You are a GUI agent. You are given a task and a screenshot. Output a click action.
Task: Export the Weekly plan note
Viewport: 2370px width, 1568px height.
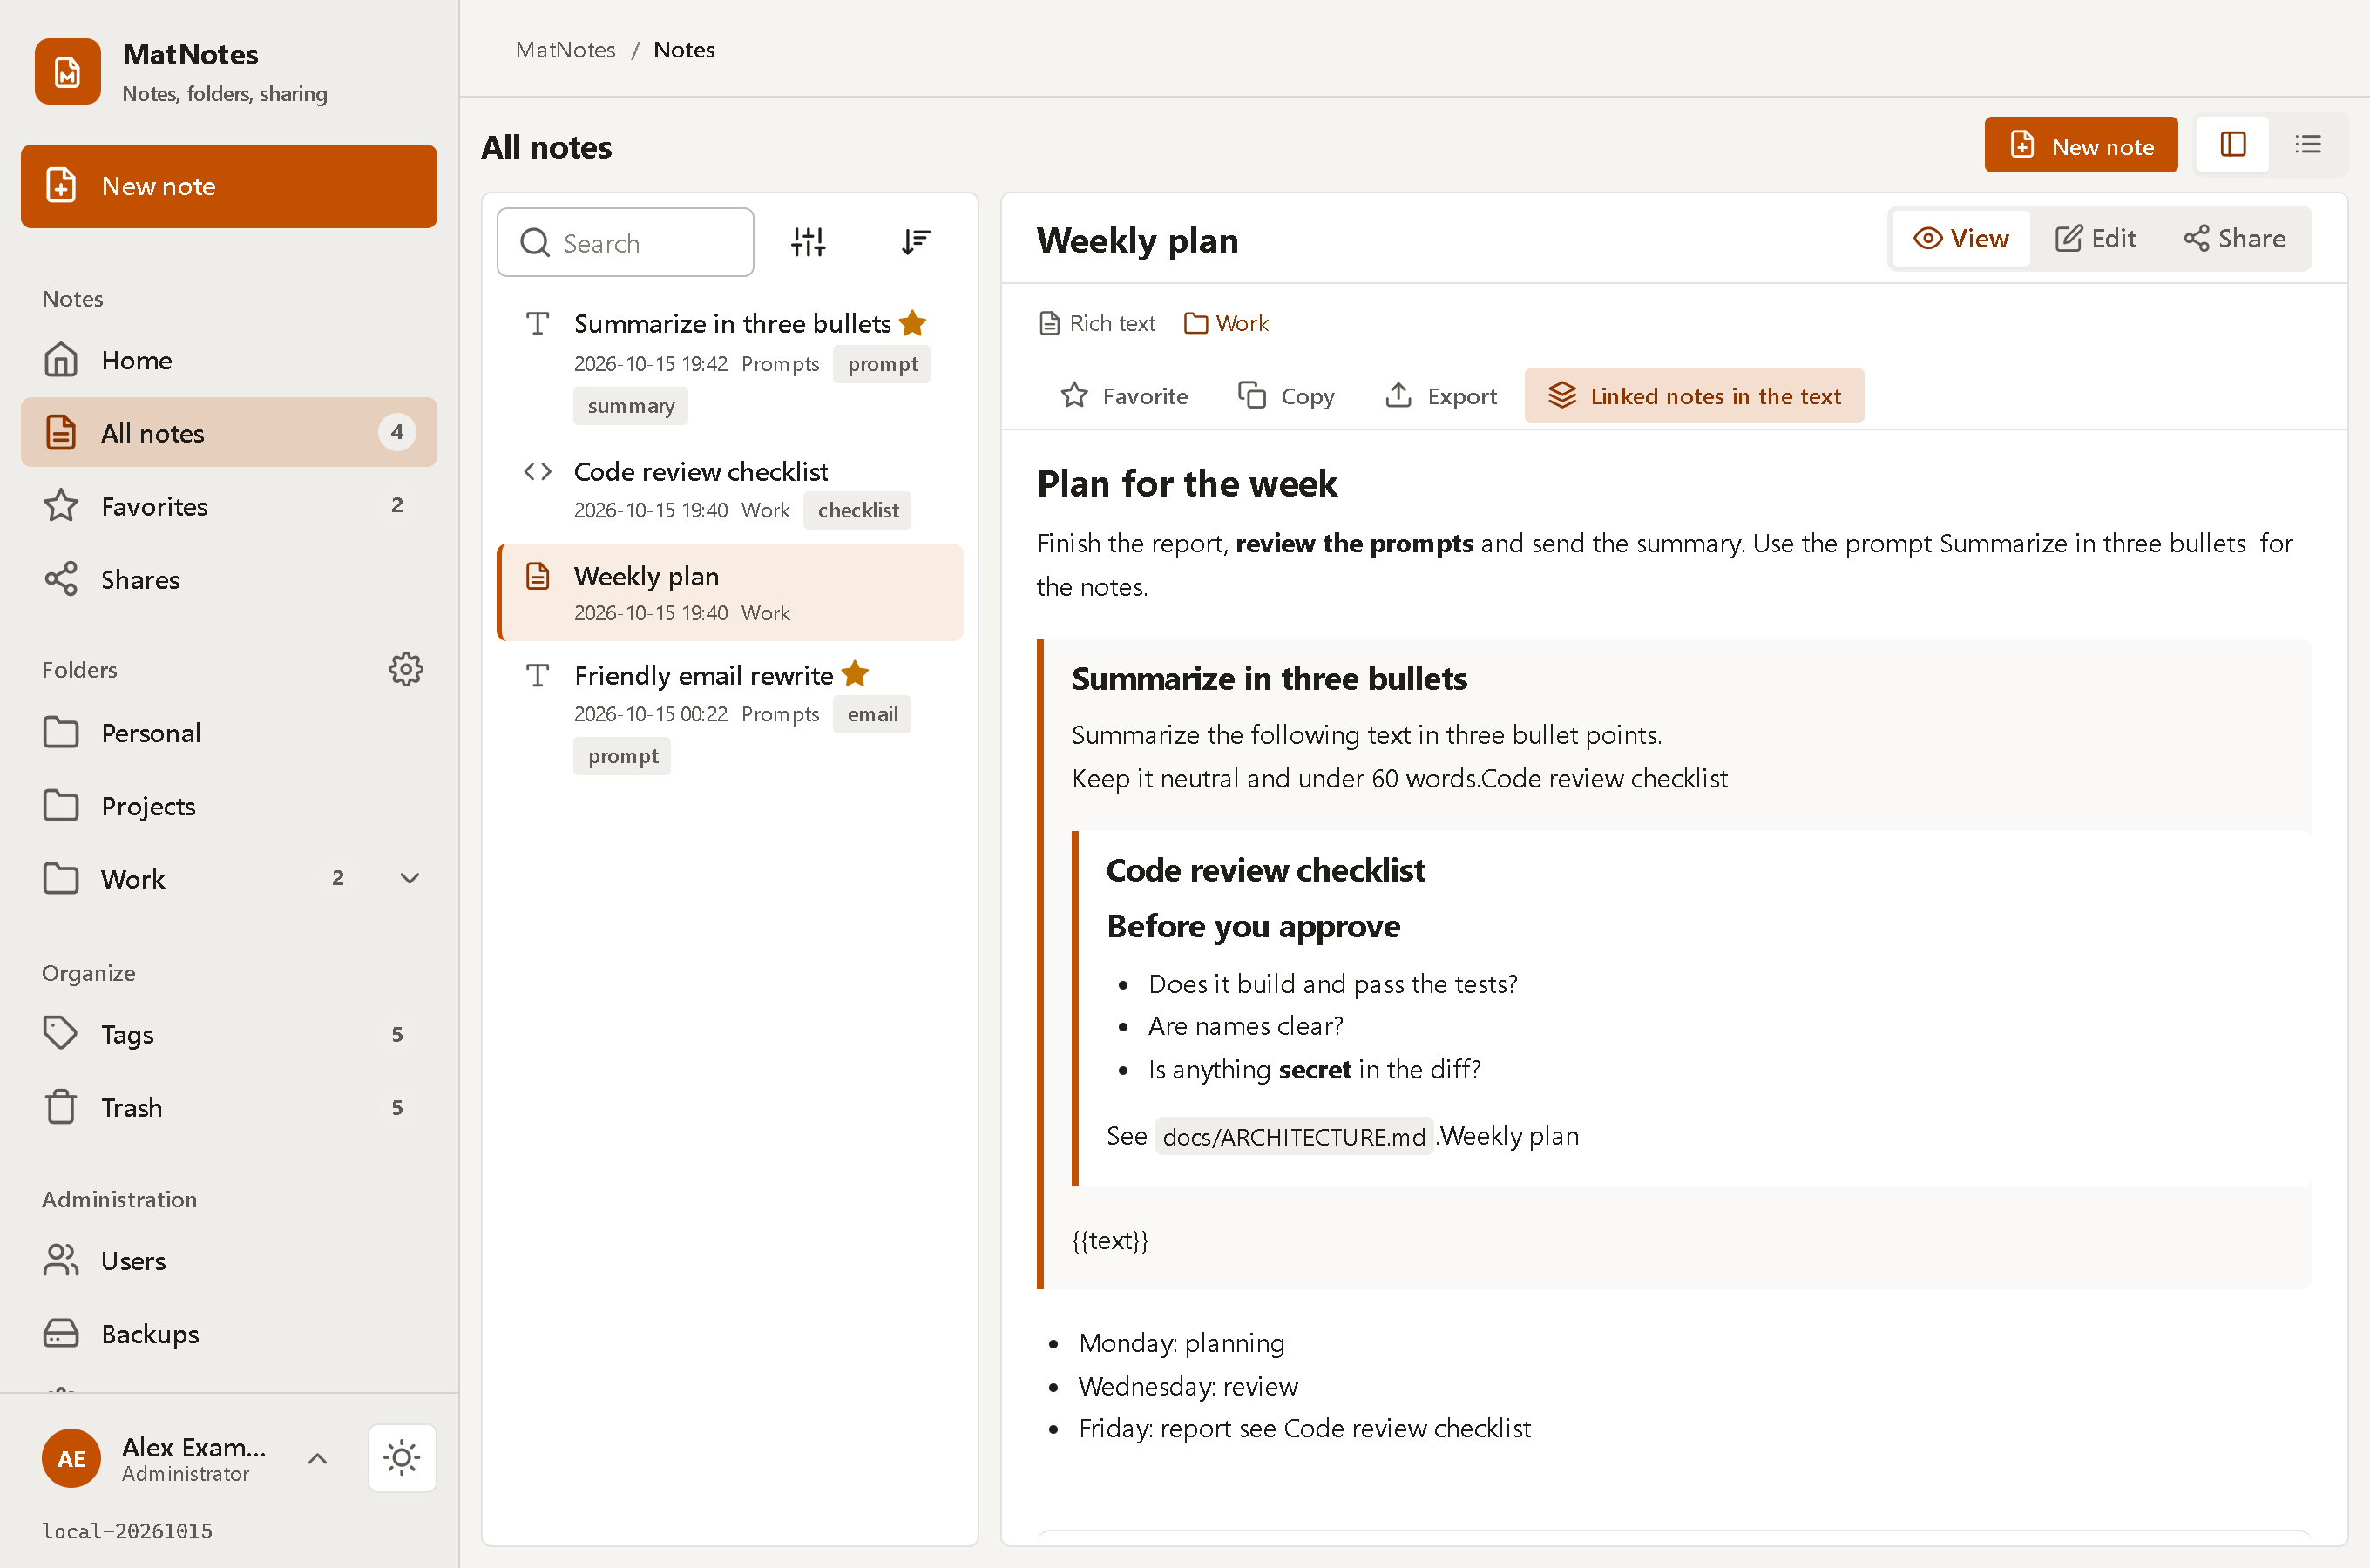coord(1440,396)
